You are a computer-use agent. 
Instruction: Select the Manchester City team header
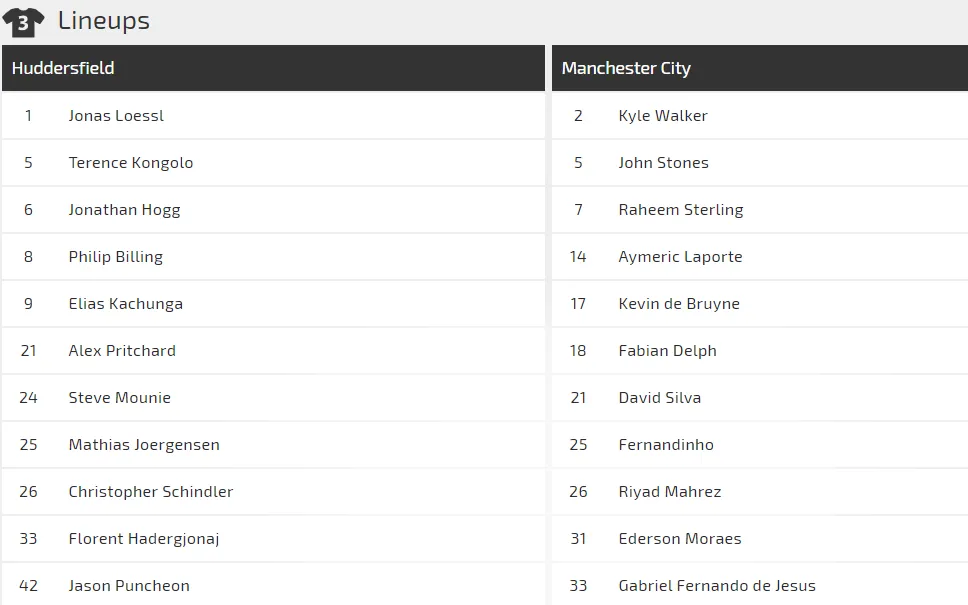[760, 68]
